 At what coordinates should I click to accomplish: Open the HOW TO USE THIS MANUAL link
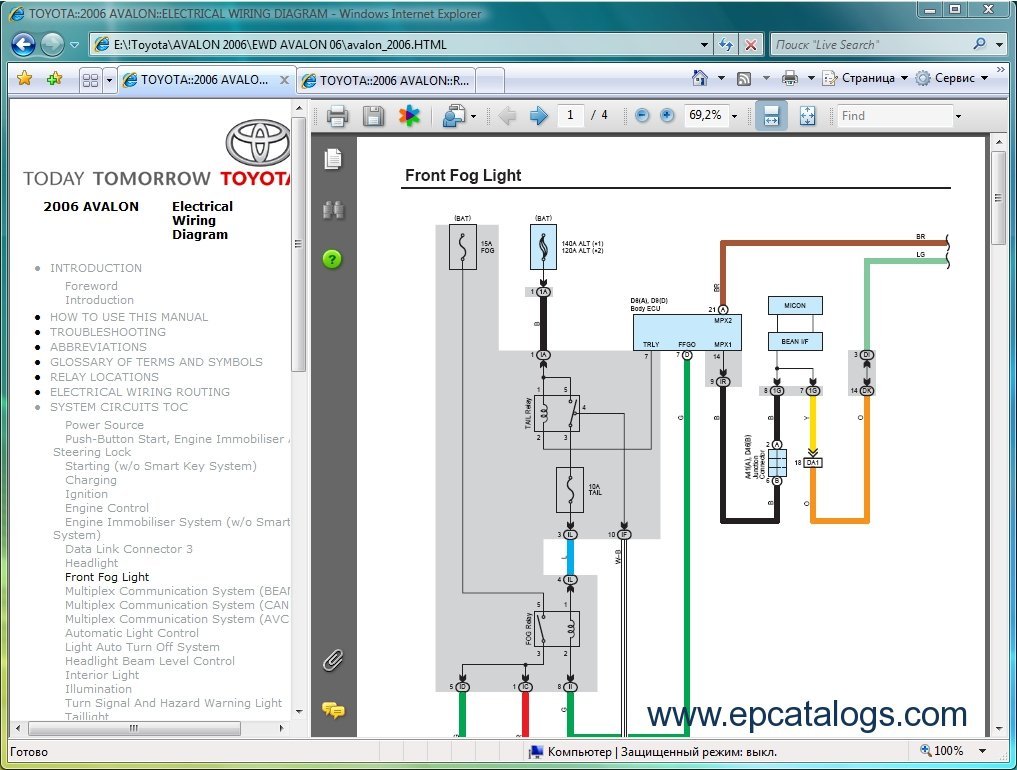click(129, 317)
